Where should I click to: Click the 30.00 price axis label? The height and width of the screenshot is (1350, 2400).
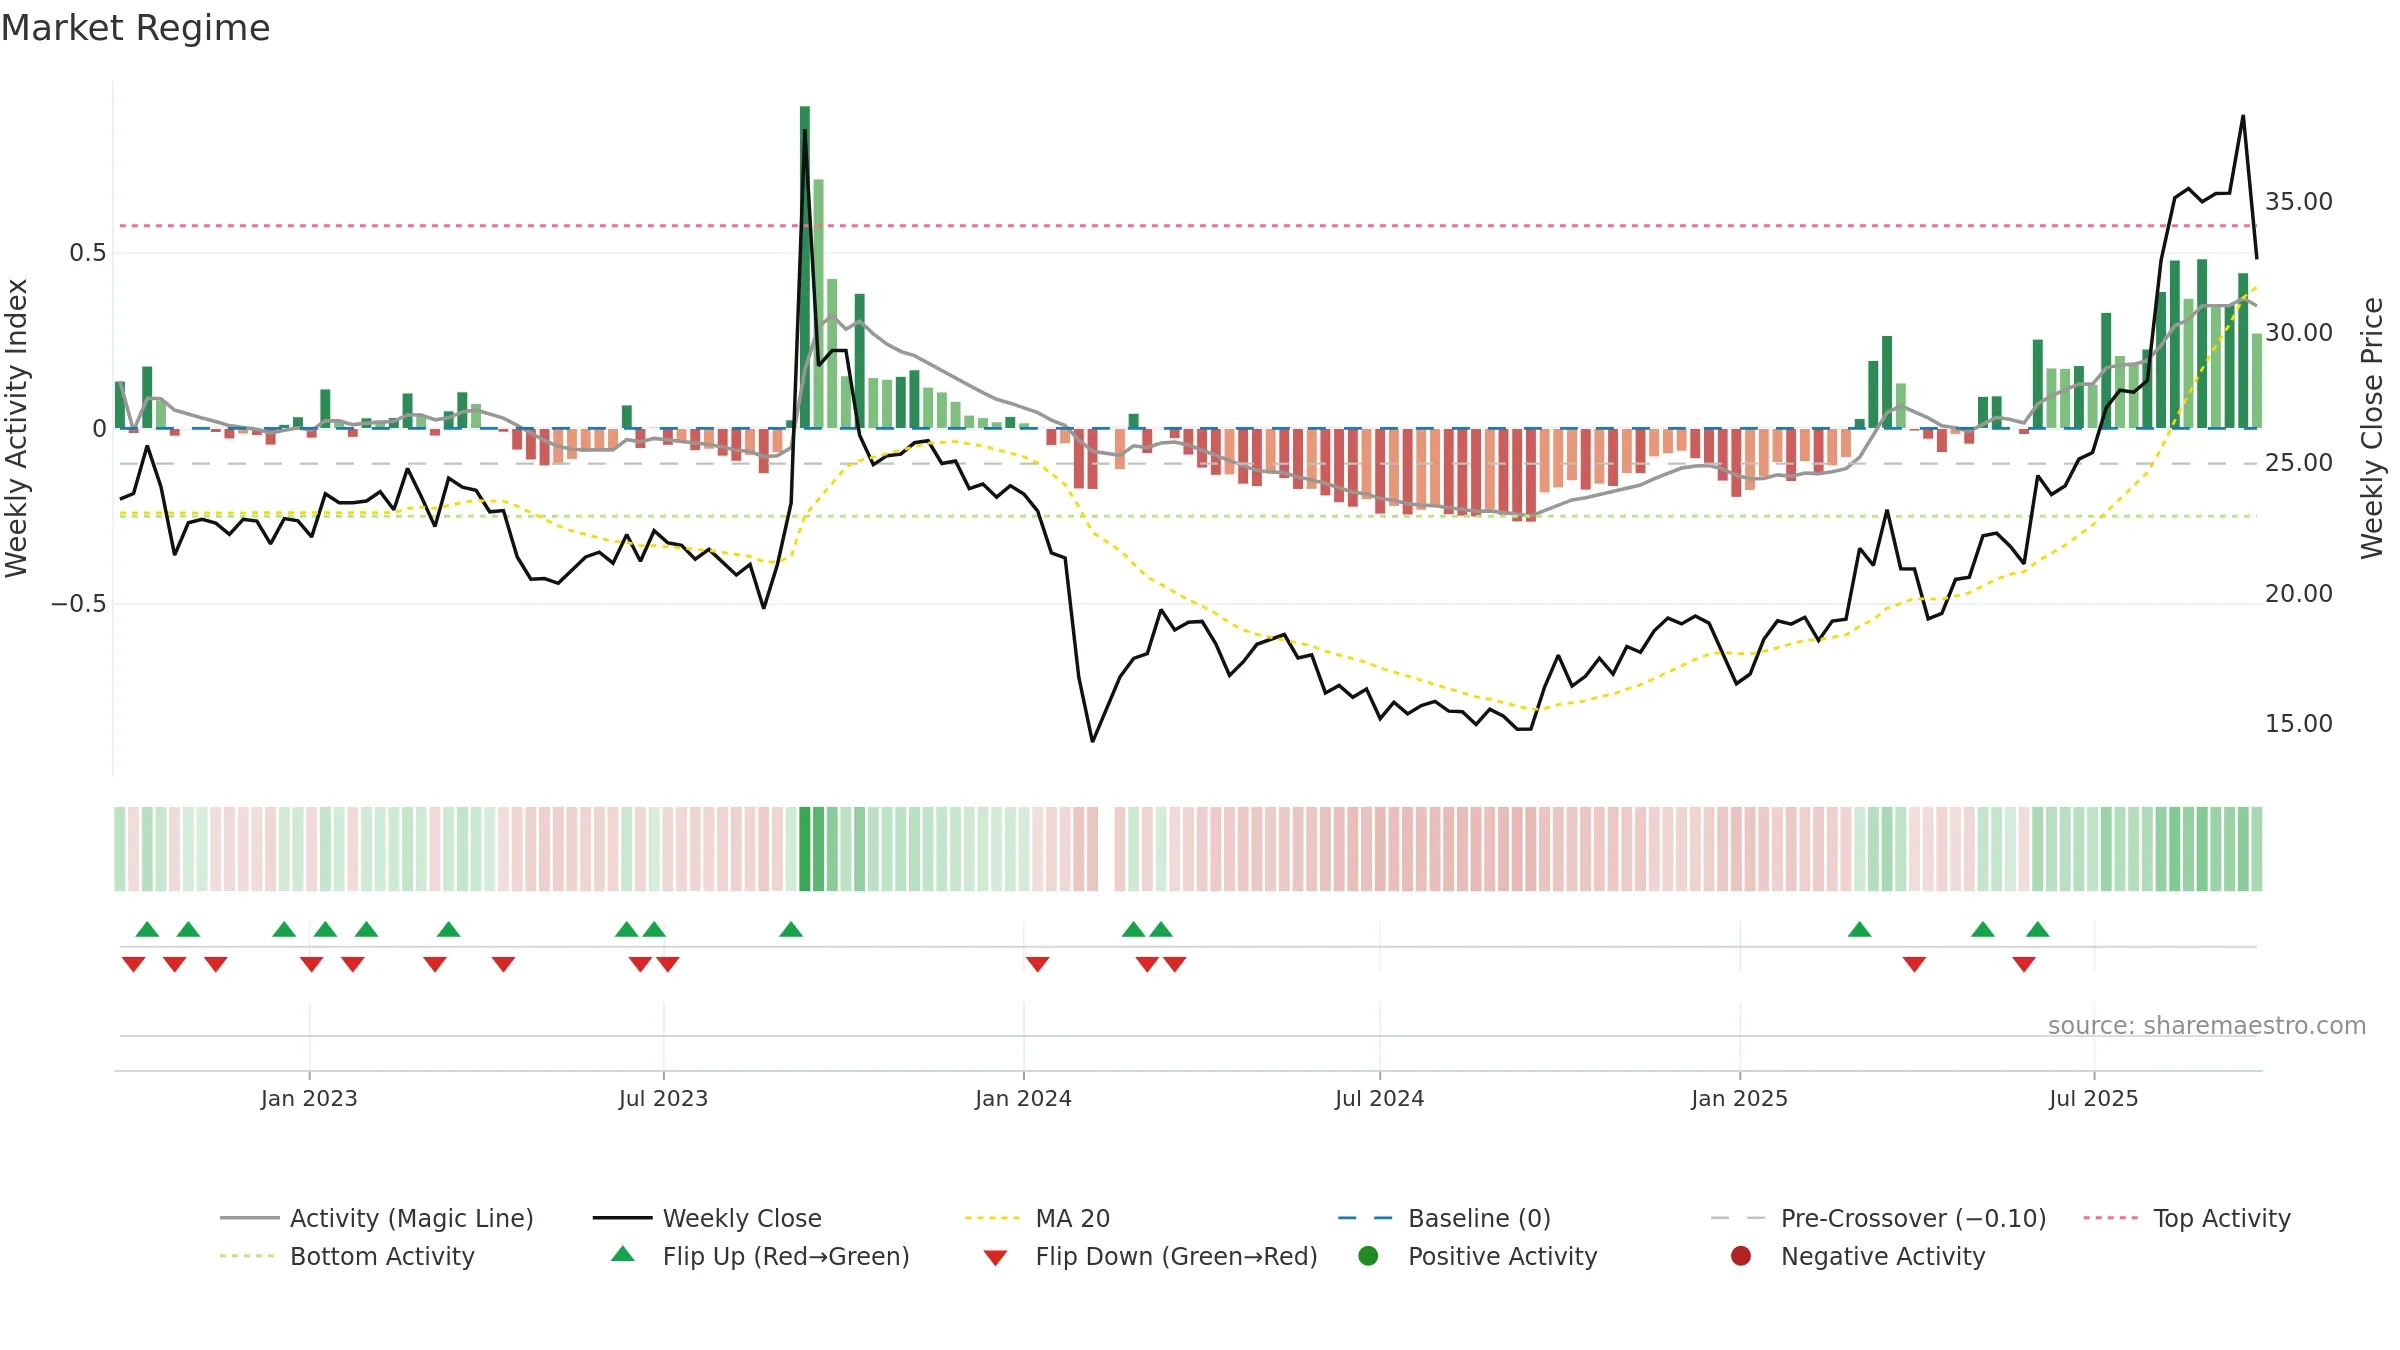2298,332
